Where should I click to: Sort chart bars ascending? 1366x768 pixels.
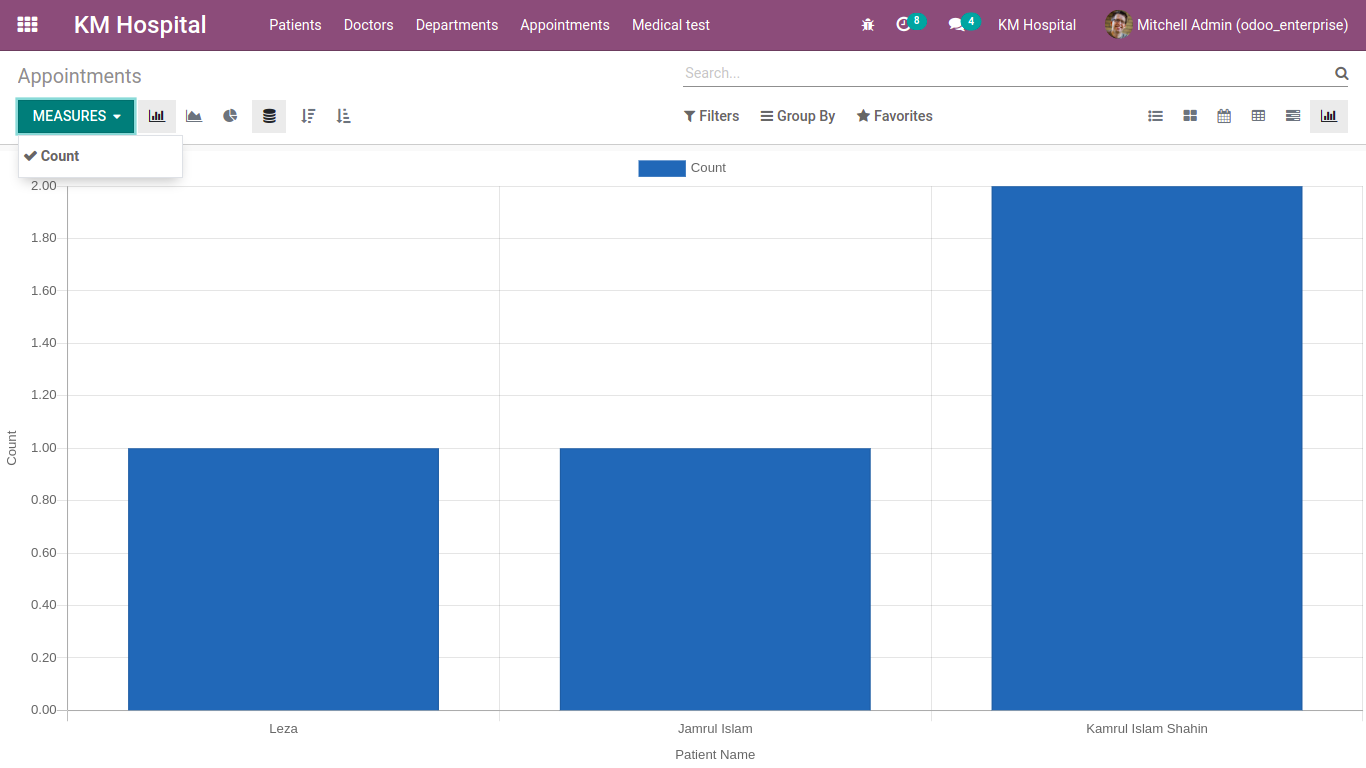tap(344, 116)
